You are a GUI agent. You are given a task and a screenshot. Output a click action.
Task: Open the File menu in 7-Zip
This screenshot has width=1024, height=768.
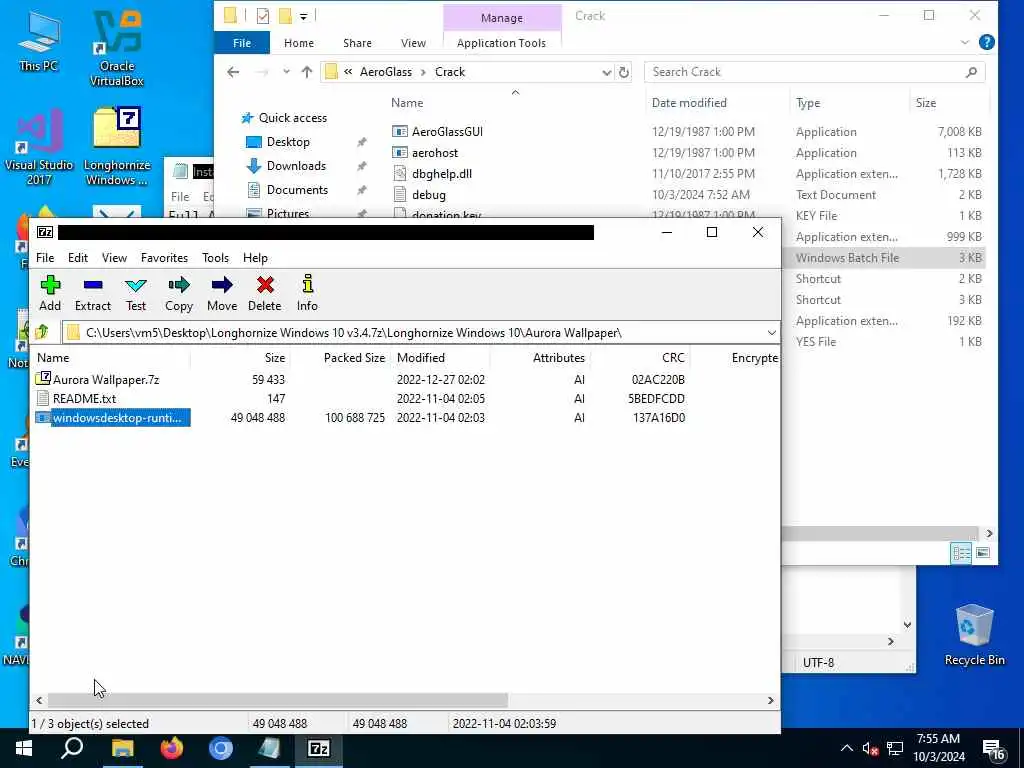(x=45, y=258)
